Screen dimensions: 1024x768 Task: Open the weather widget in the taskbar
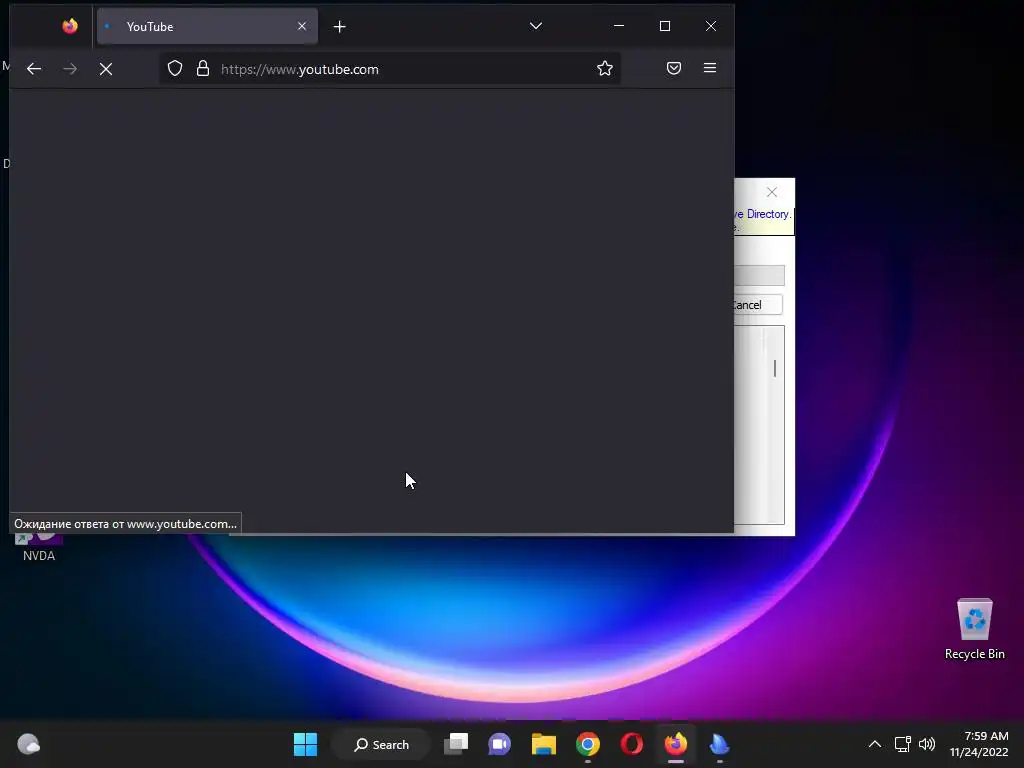pyautogui.click(x=28, y=744)
